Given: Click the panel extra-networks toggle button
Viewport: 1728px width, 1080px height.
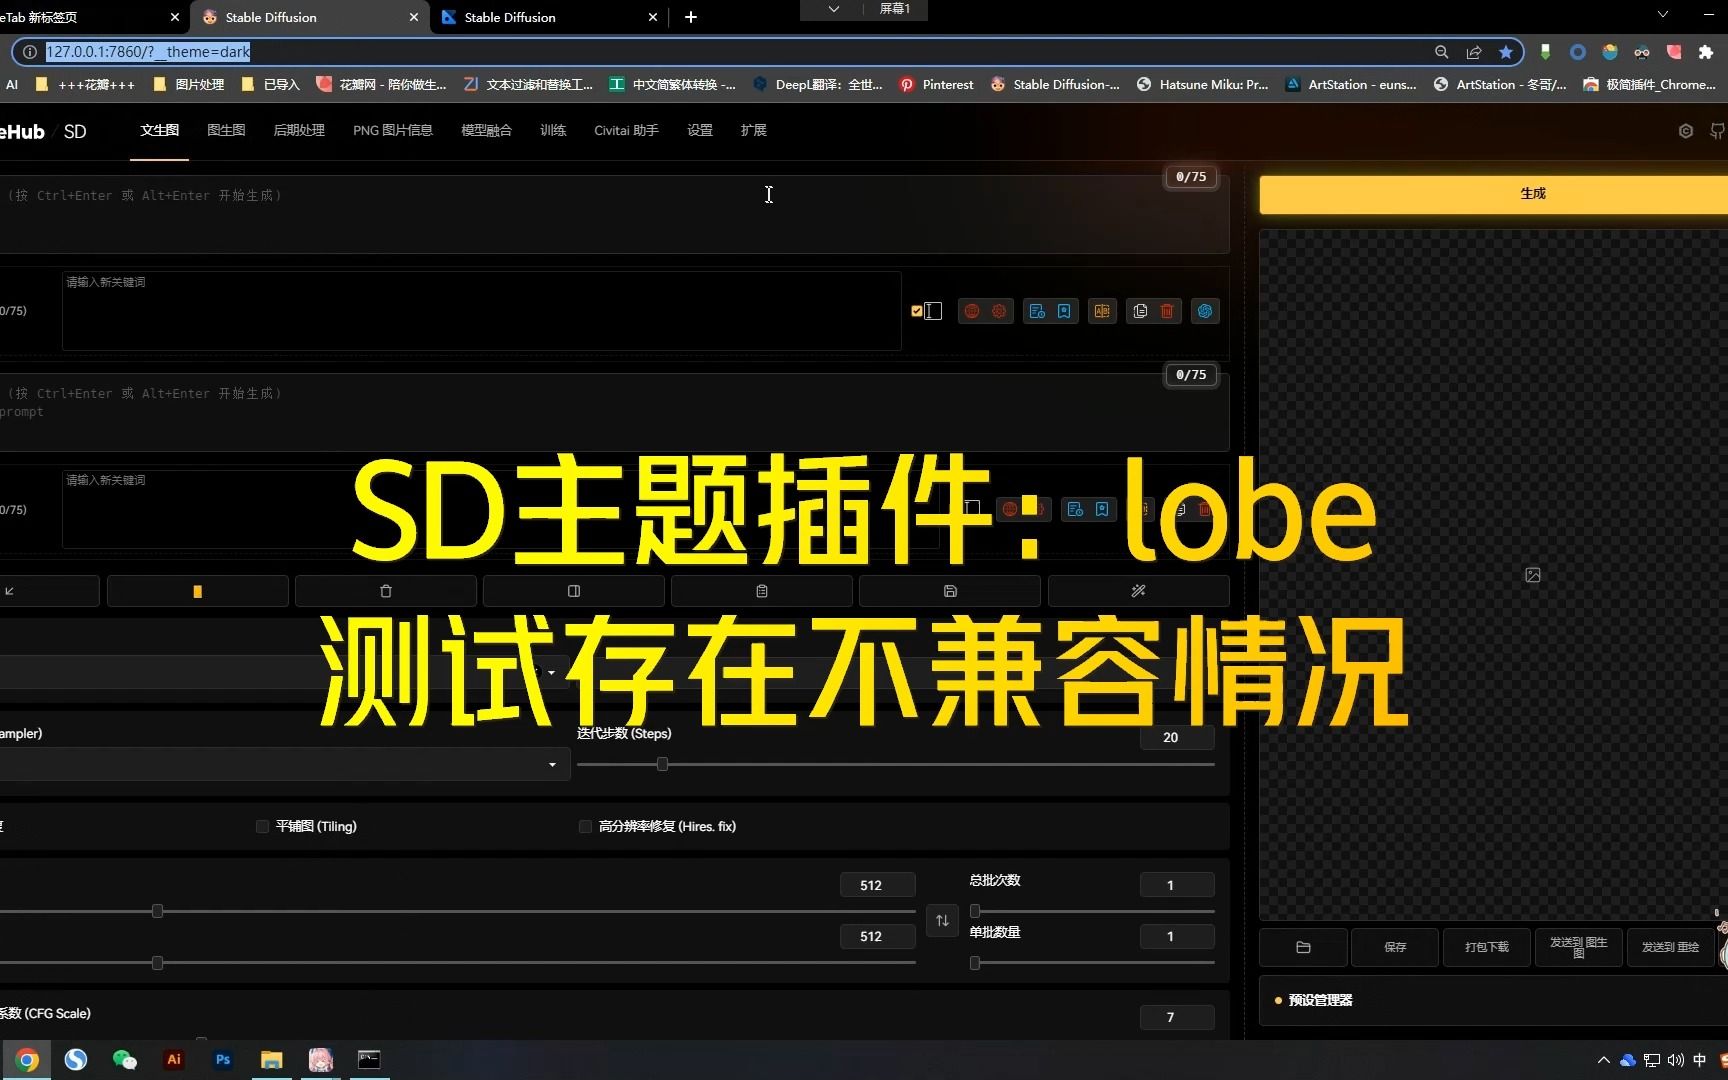Looking at the screenshot, I should (x=573, y=591).
